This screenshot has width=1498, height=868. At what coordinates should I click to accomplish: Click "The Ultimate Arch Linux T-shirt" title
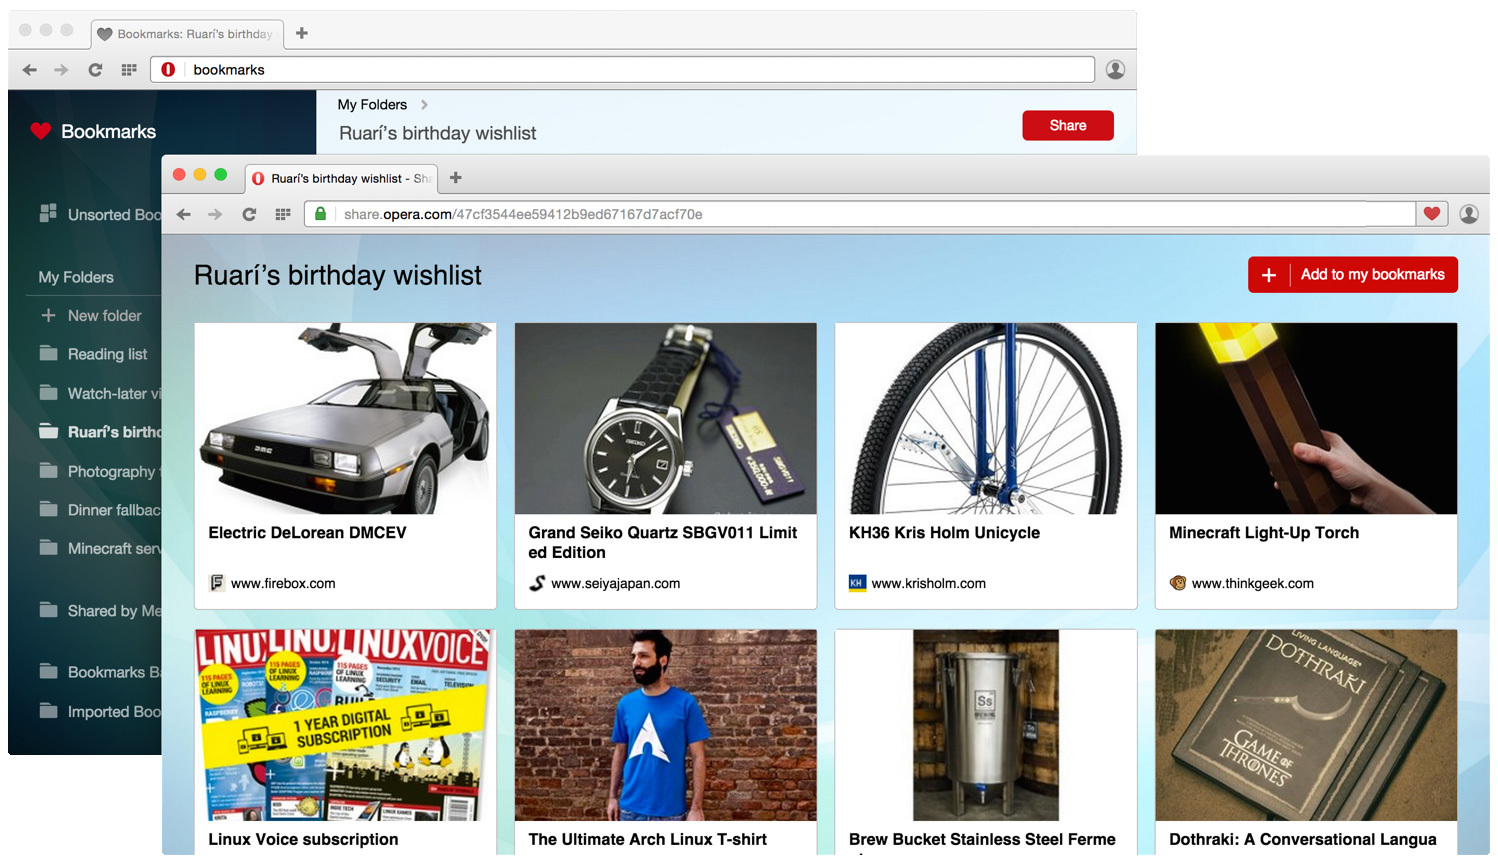click(x=648, y=839)
